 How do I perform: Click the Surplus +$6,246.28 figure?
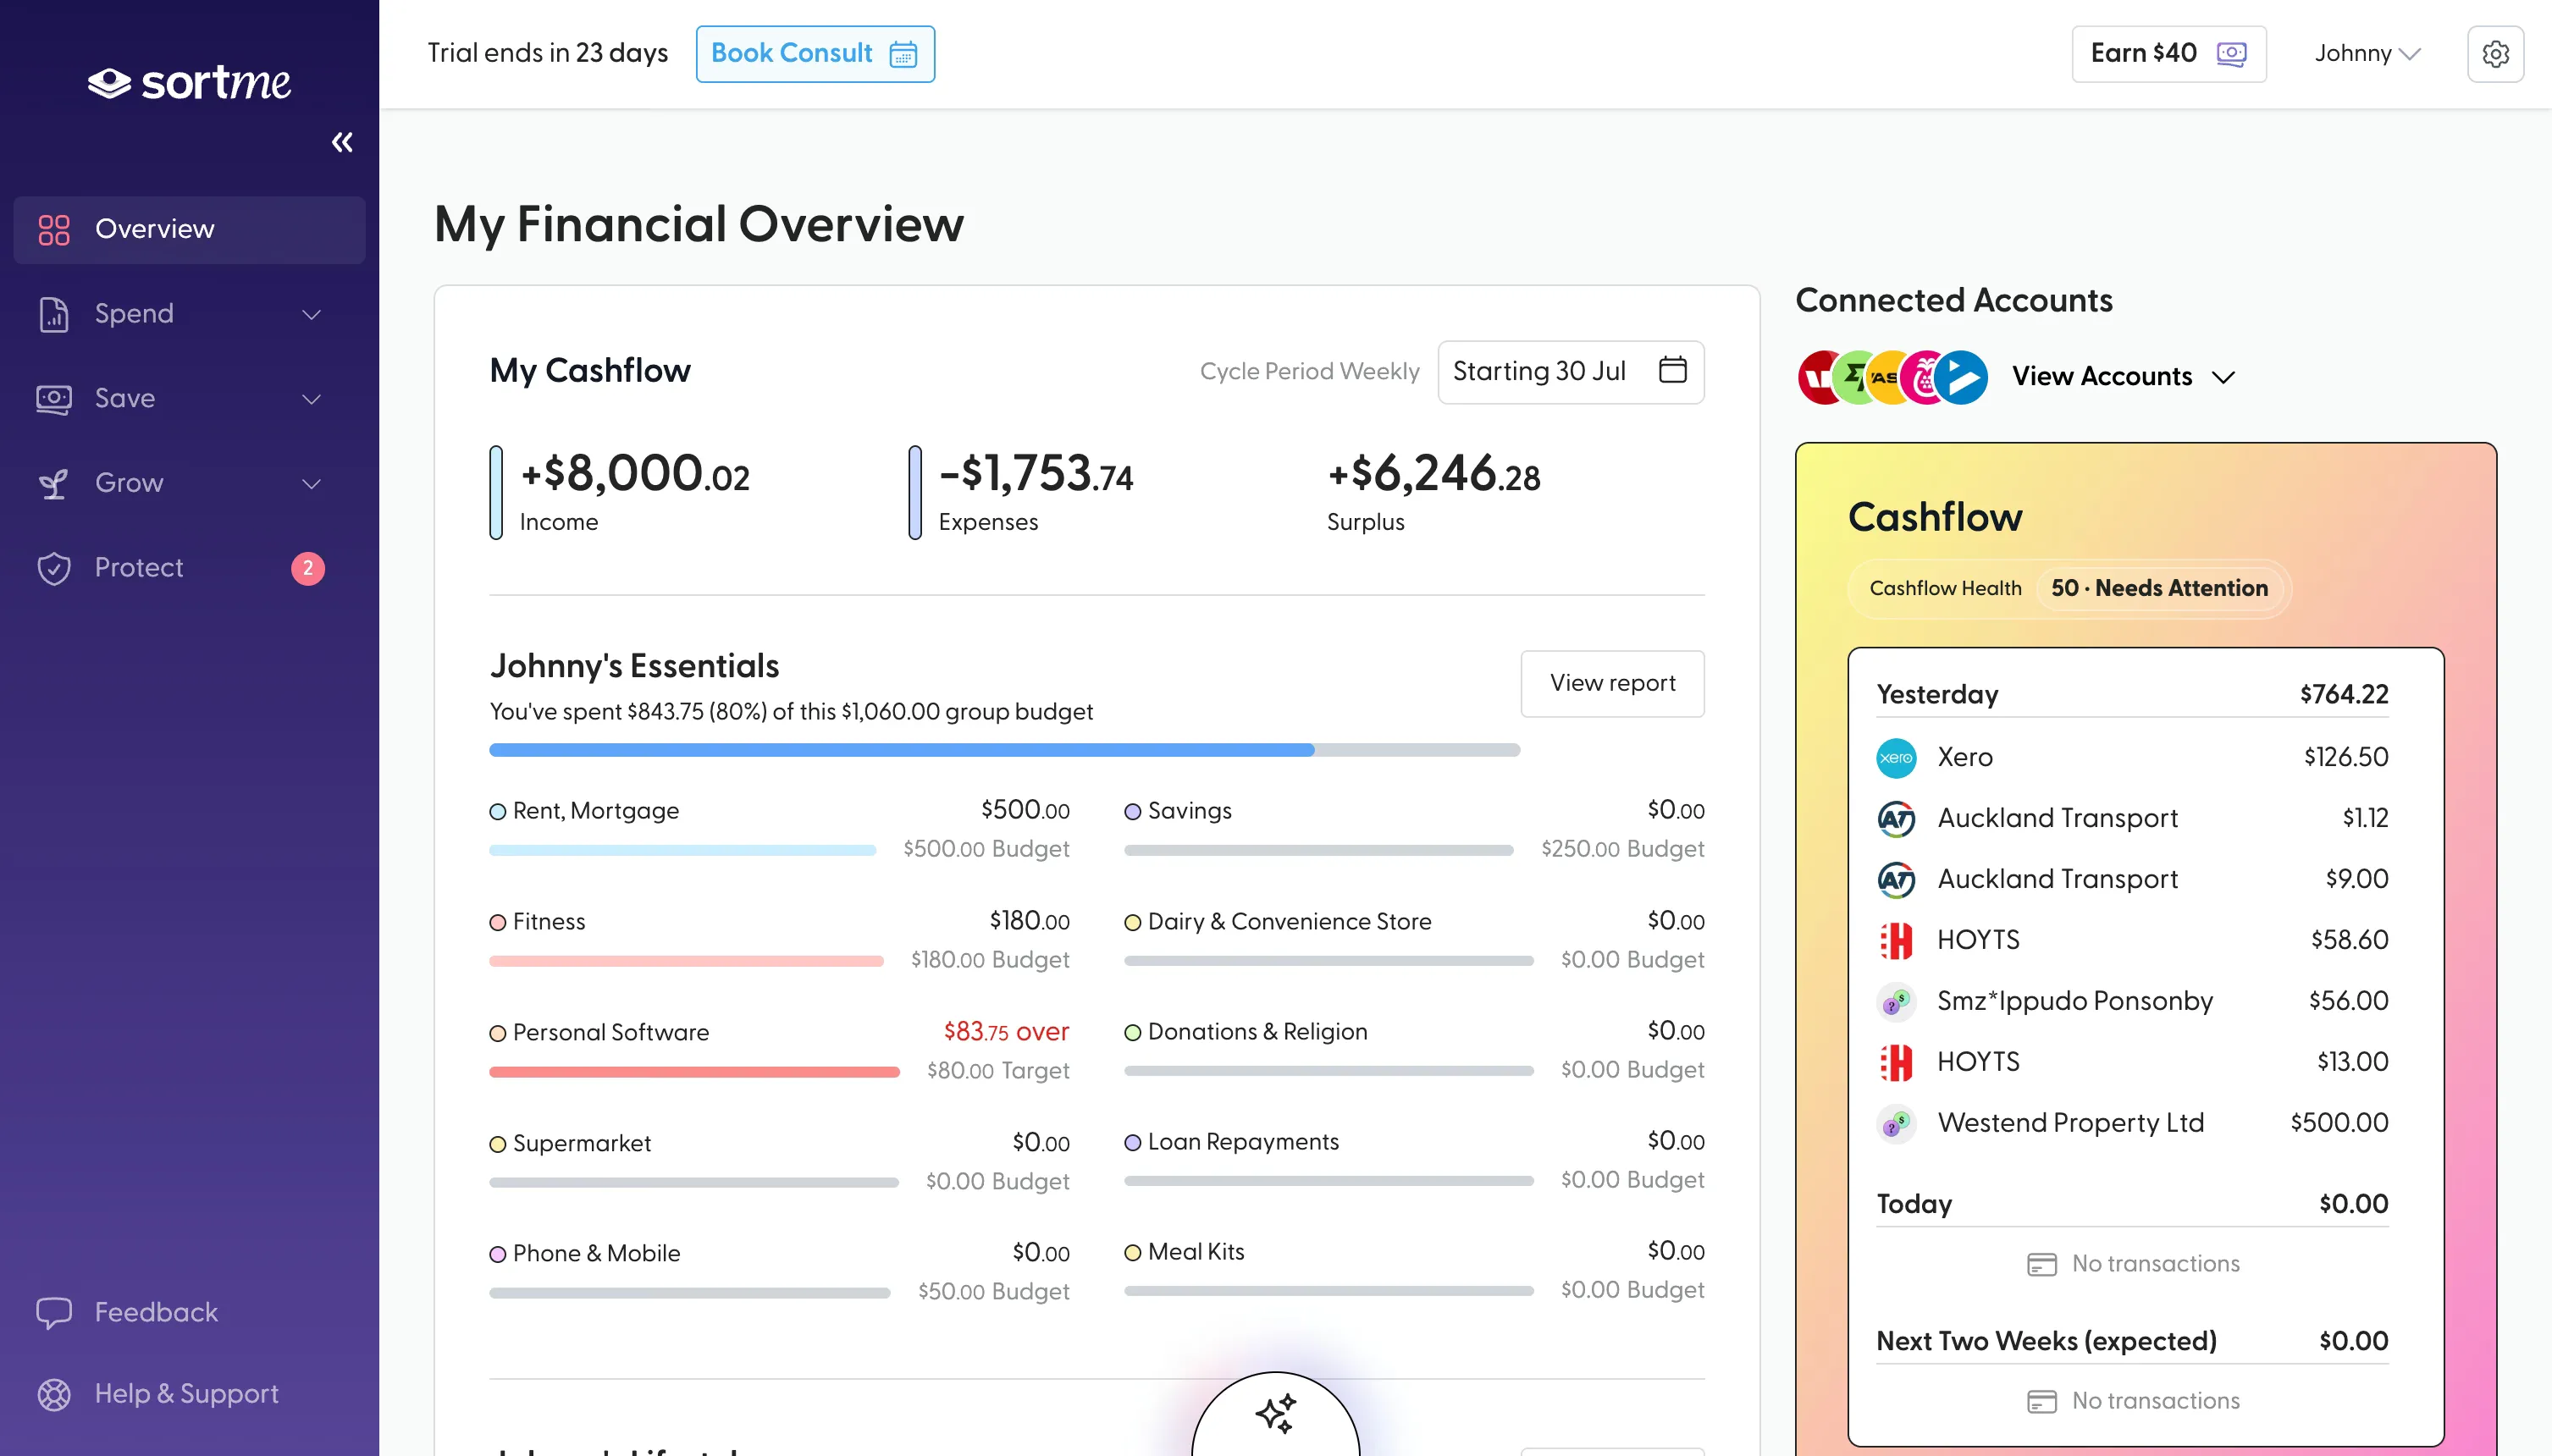click(x=1433, y=473)
